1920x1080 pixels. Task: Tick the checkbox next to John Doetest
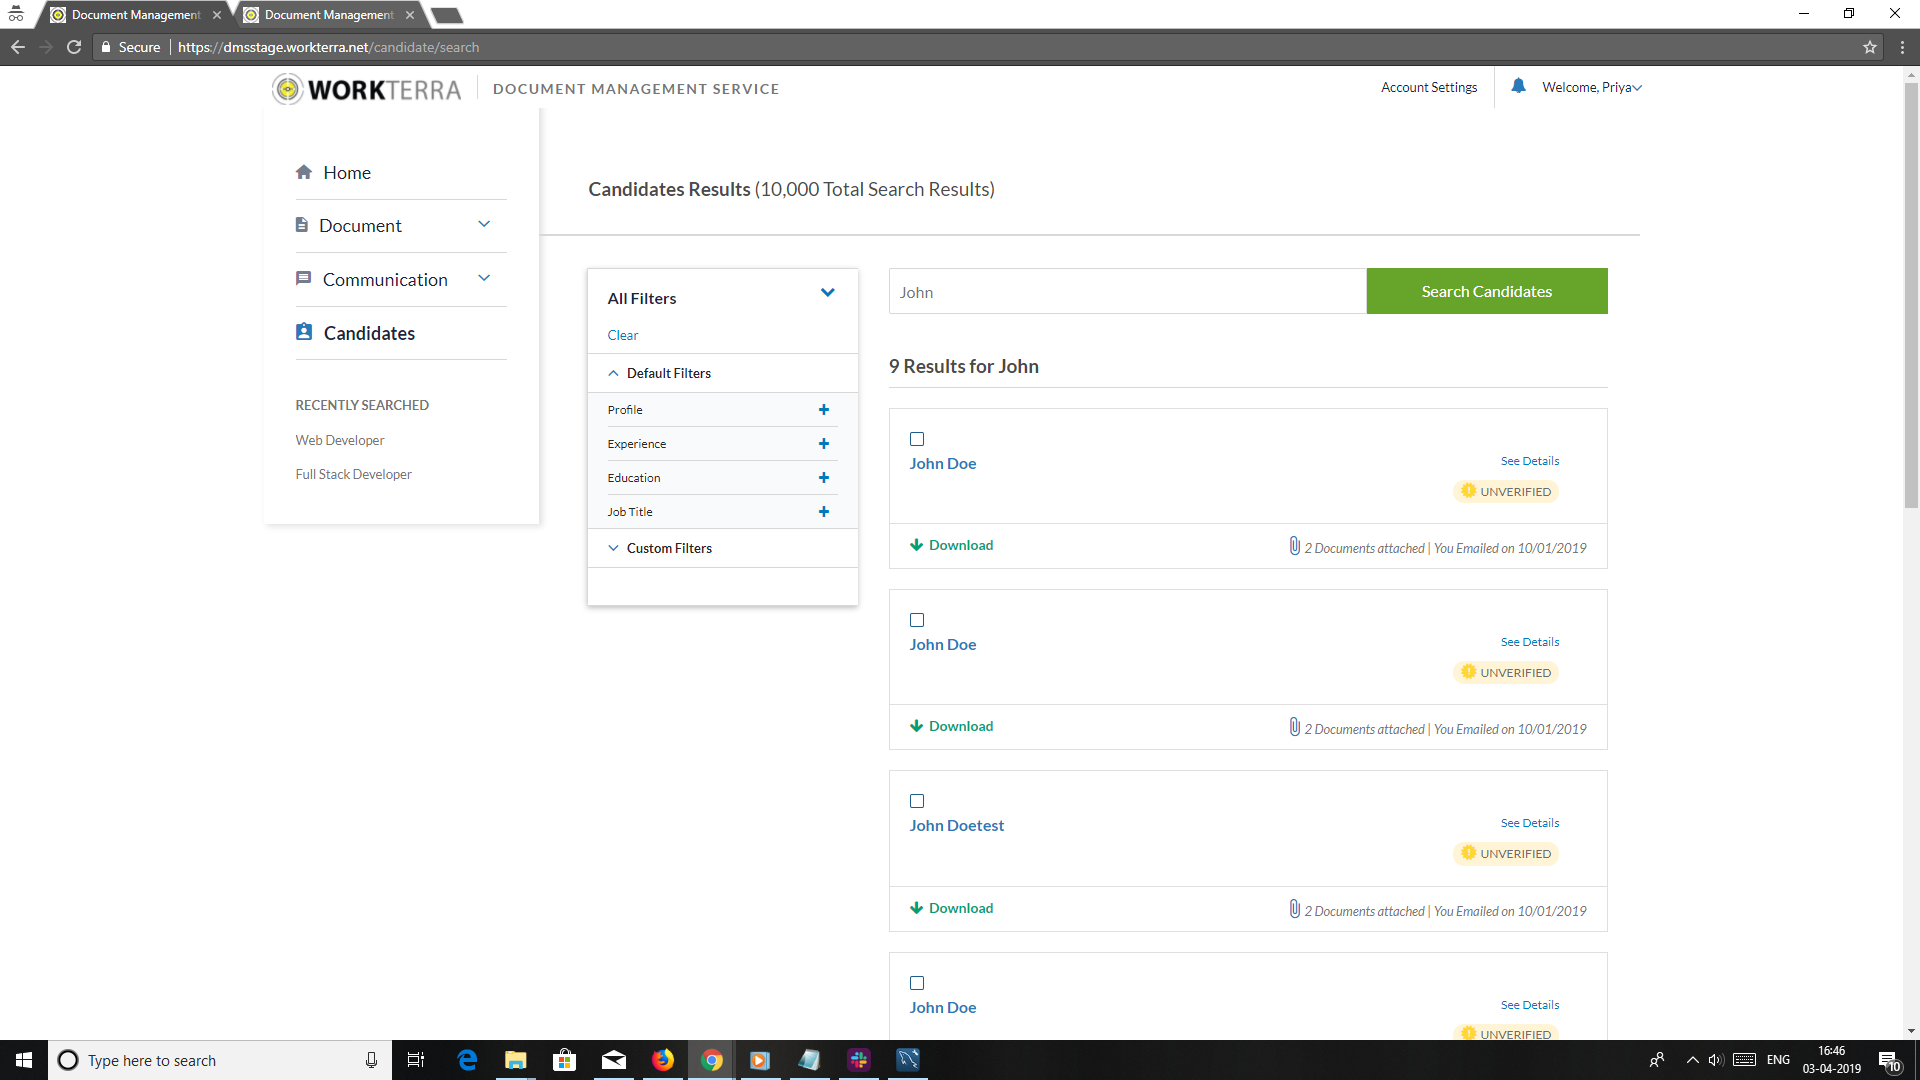point(917,801)
